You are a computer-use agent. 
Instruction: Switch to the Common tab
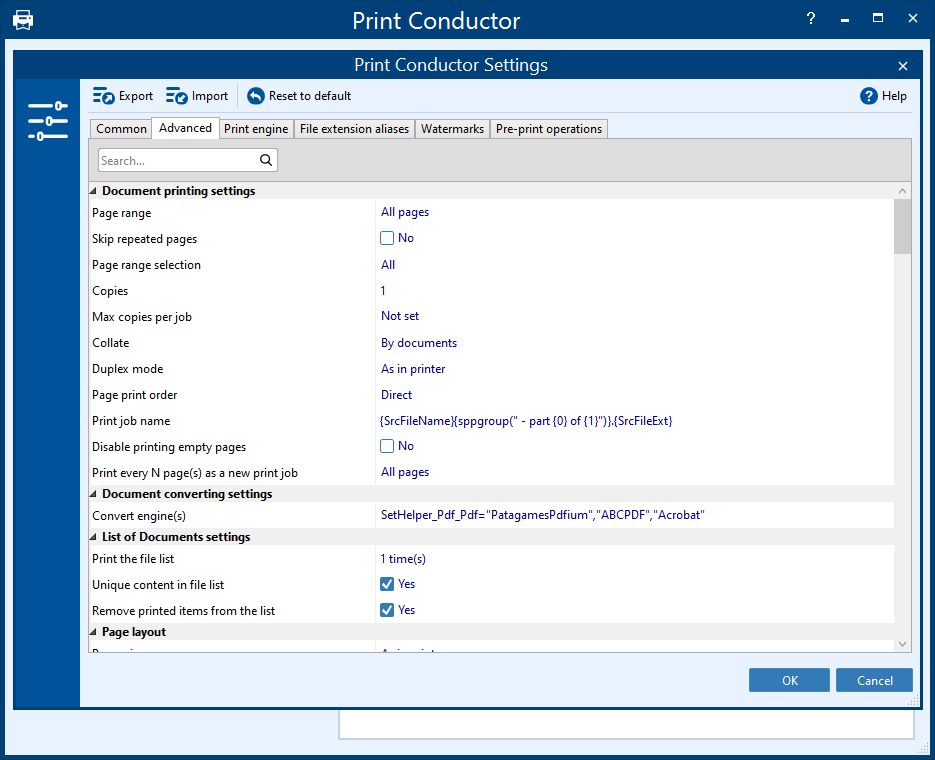click(120, 128)
